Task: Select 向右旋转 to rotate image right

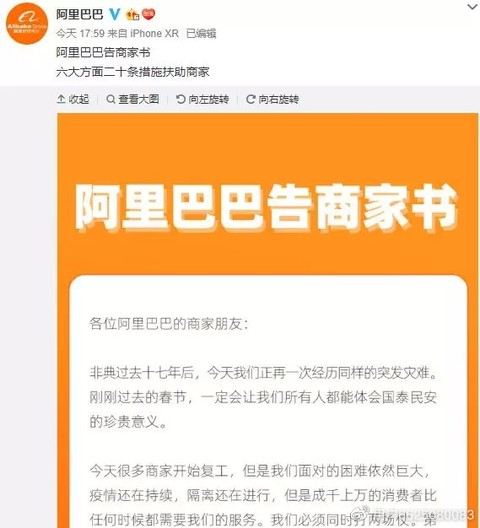Action: pos(279,99)
